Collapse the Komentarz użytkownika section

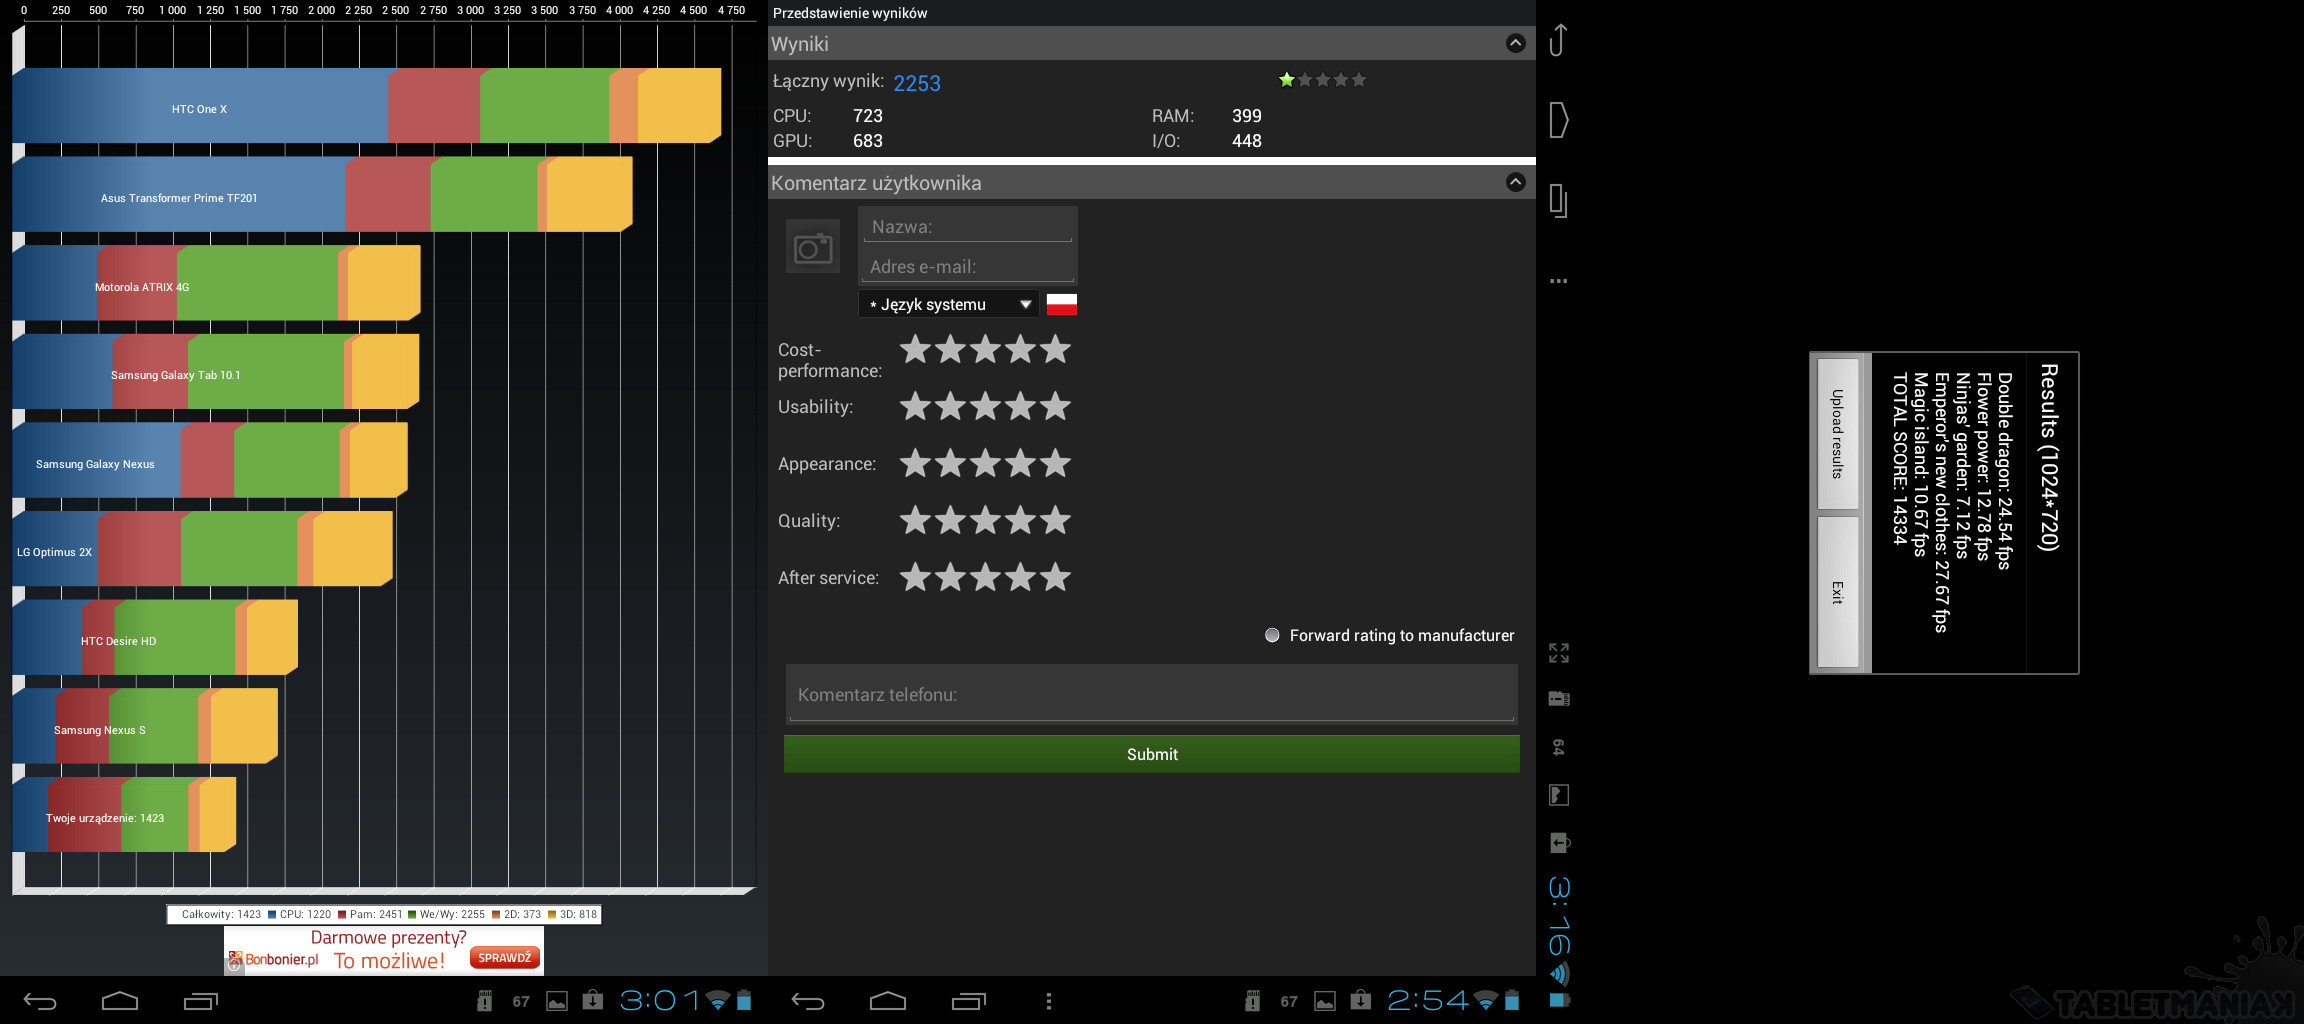(1515, 182)
